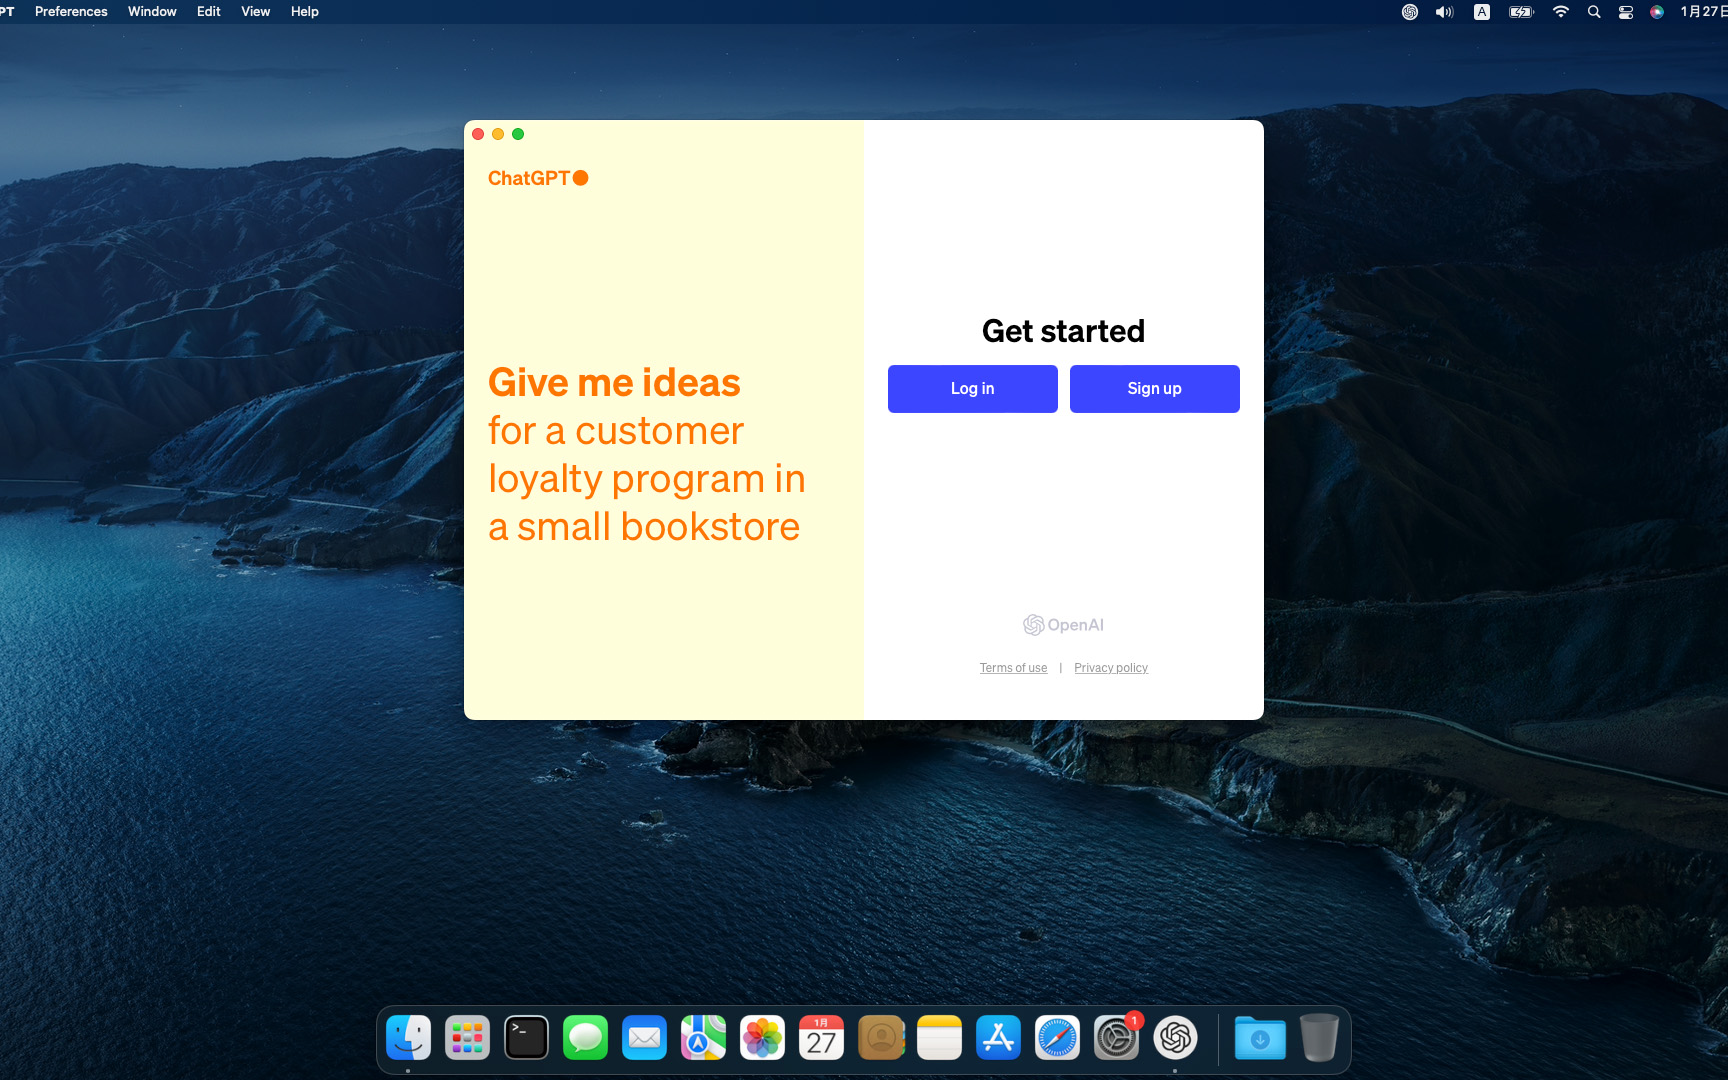Screen dimensions: 1728x1080
Task: Open Launchpad from the Dock
Action: click(x=467, y=1038)
